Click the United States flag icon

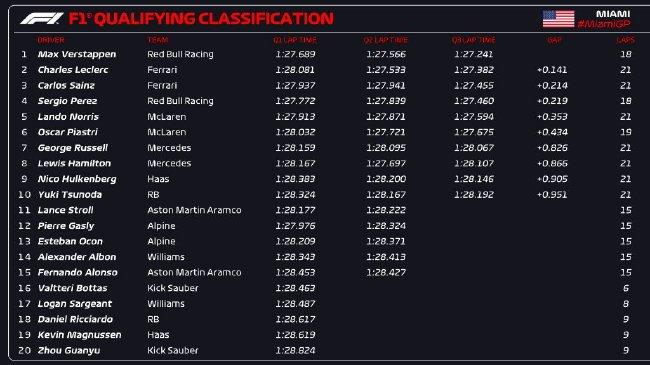[x=558, y=19]
